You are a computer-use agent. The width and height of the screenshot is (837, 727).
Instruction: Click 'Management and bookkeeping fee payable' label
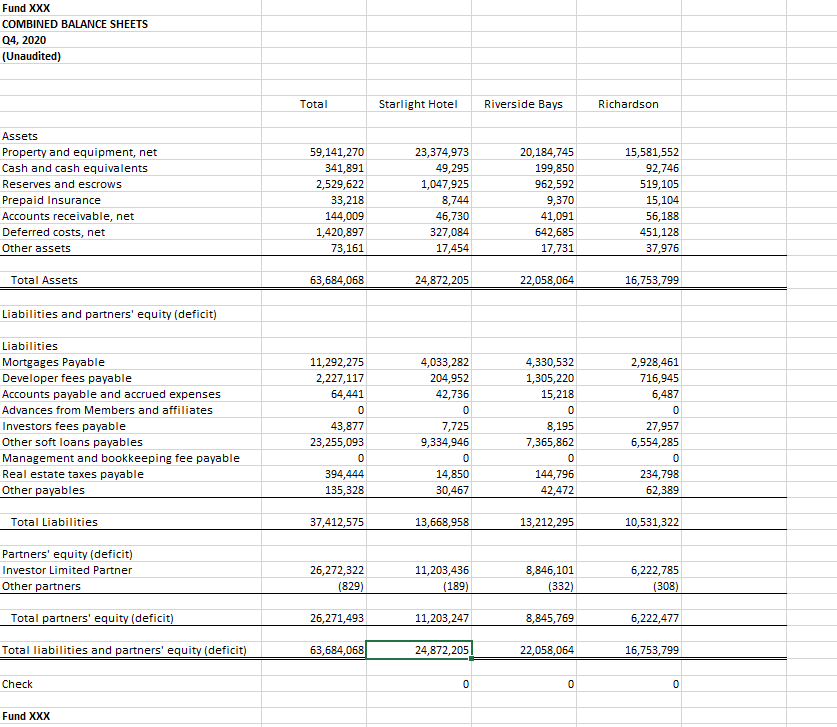point(121,459)
